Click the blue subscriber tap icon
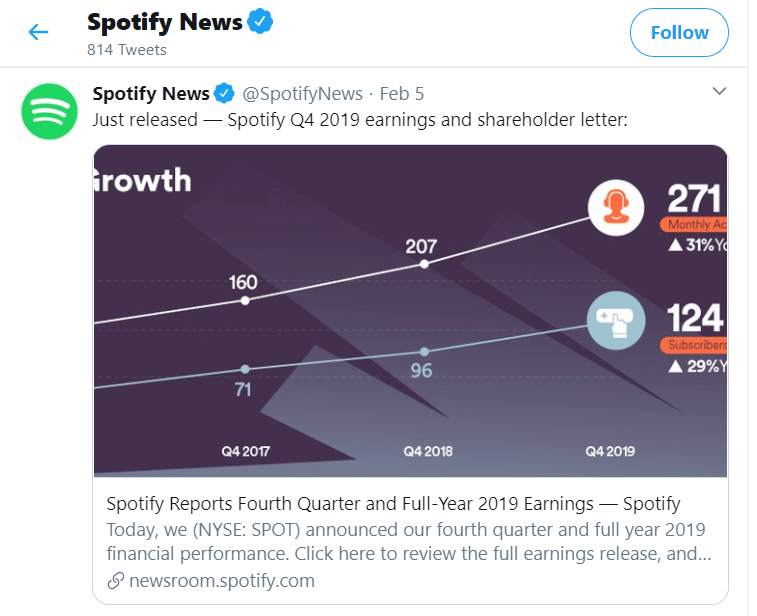Screen dimensions: 757x616 tap(616, 321)
